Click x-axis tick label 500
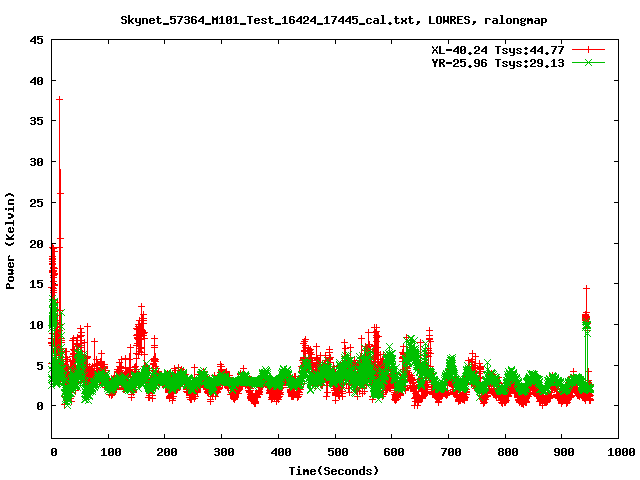The image size is (640, 480). click(x=338, y=452)
